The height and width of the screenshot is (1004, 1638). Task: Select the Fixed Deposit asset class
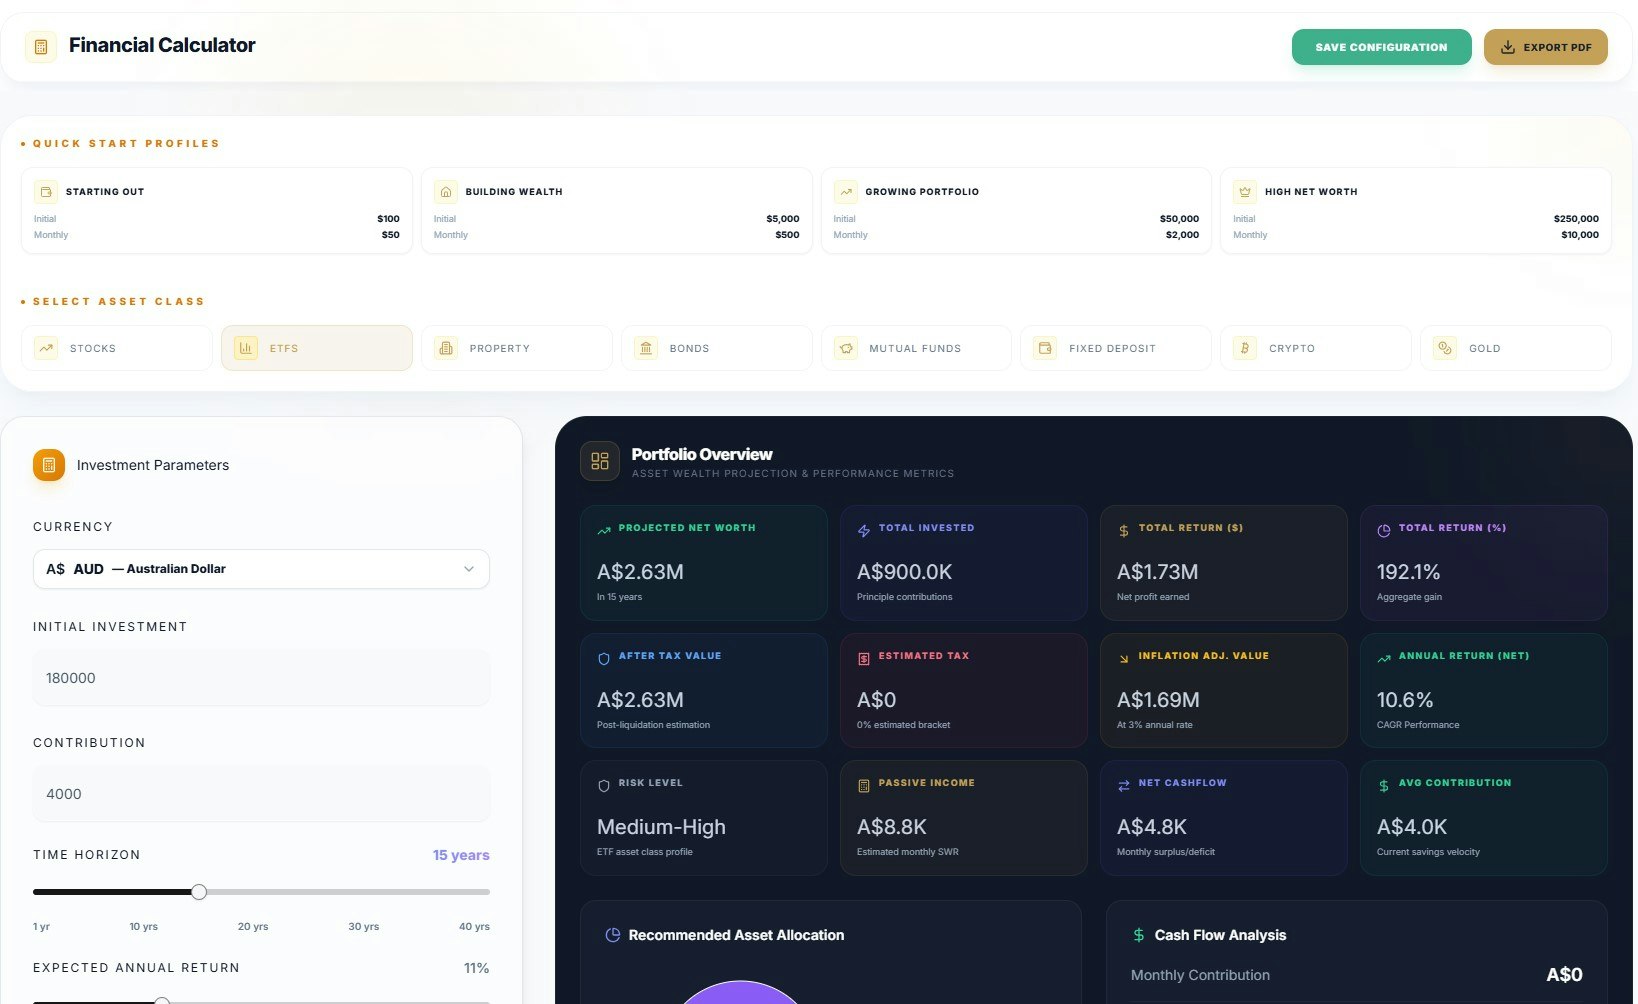click(x=1116, y=348)
